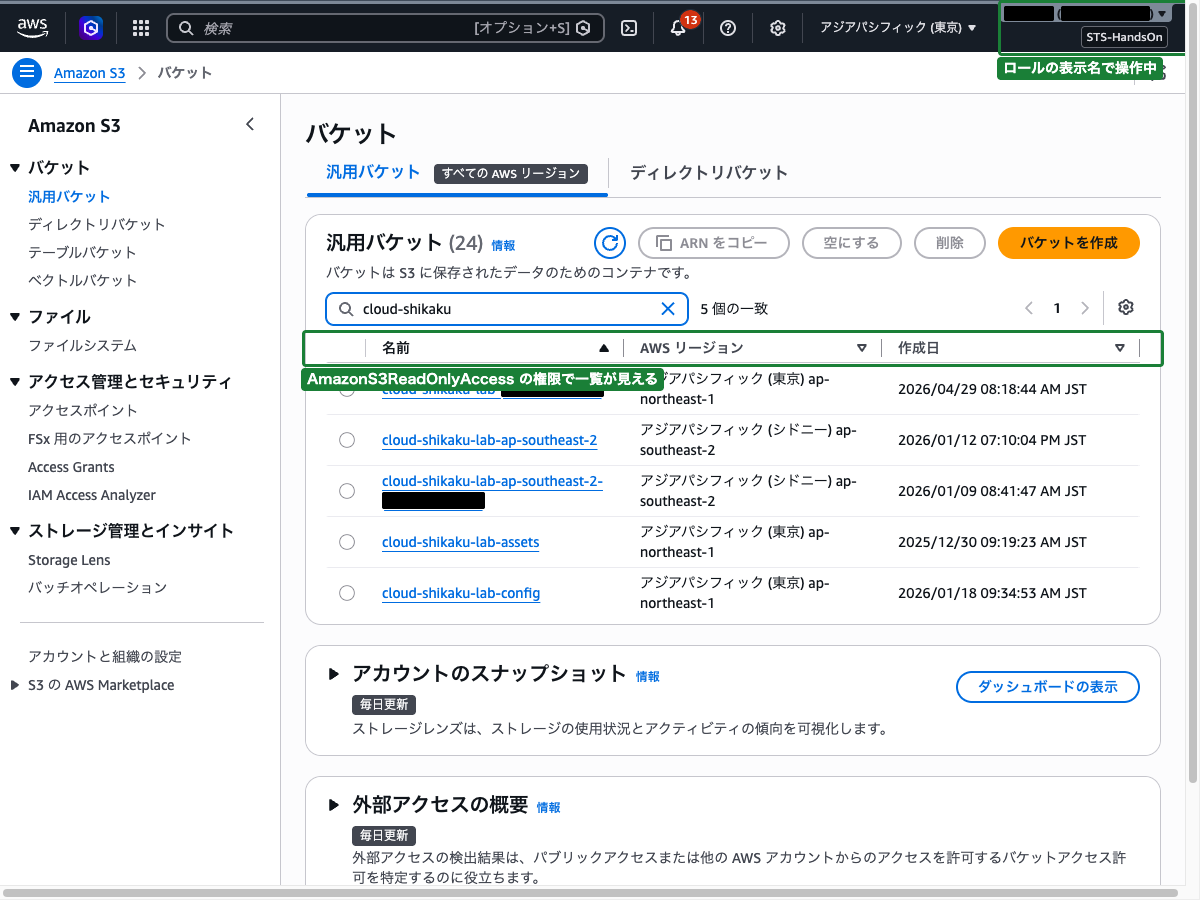The image size is (1200, 900).
Task: Select cloud-shikaku-lab-config bucket radio
Action: click(x=347, y=593)
